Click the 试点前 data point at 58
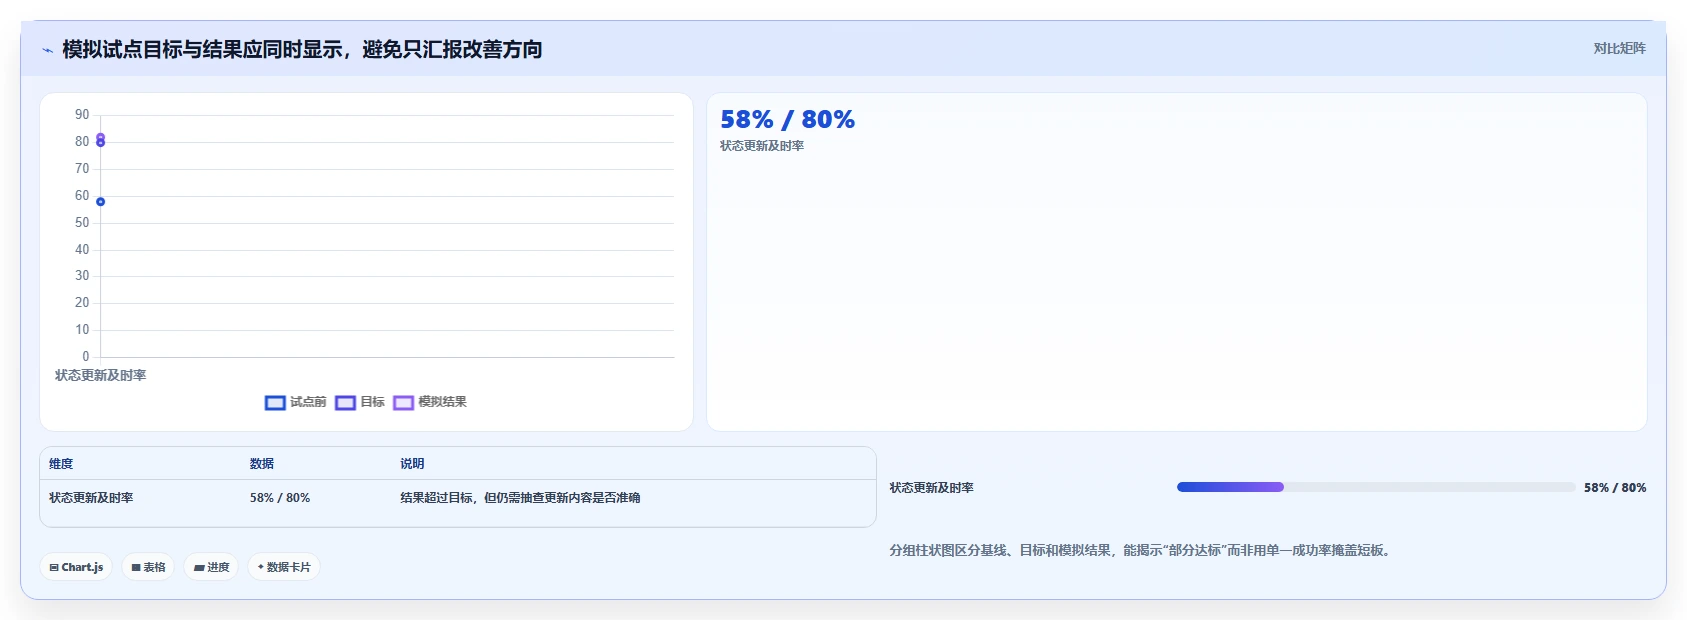This screenshot has height=620, width=1687. pyautogui.click(x=100, y=202)
